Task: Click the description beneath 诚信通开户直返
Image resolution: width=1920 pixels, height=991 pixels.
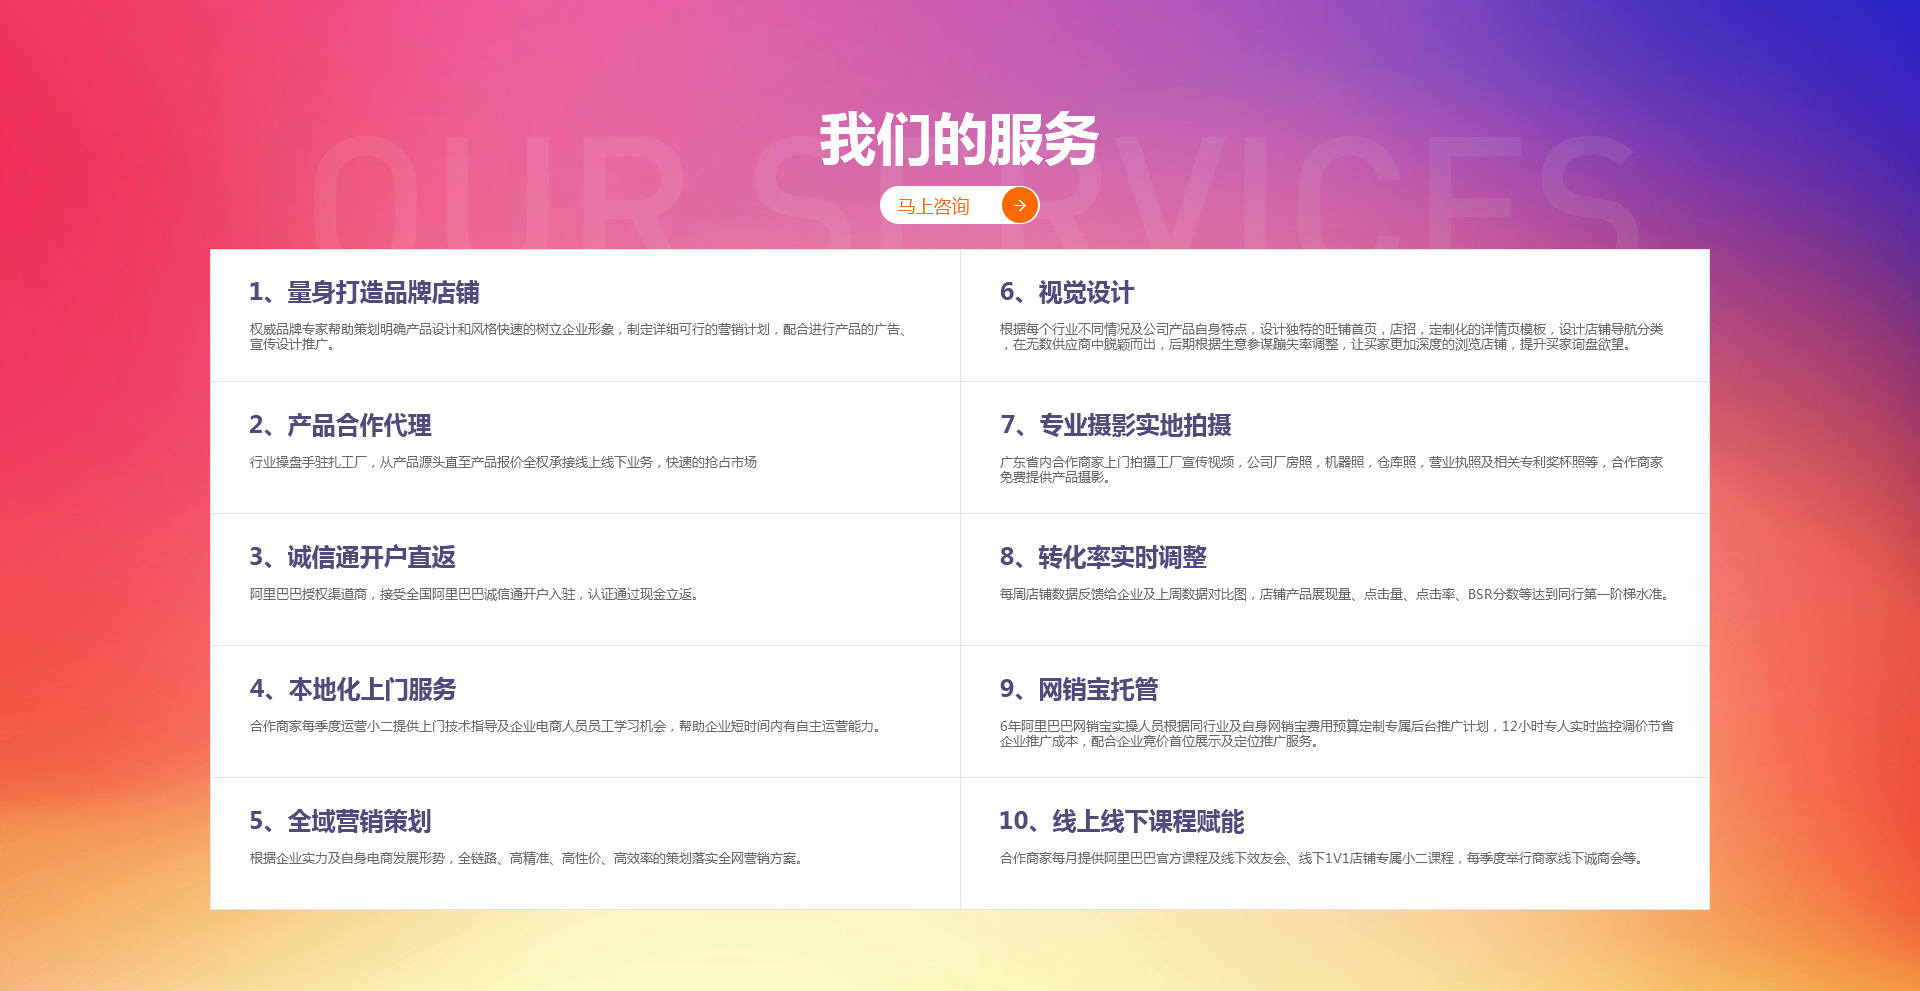Action: [x=475, y=594]
